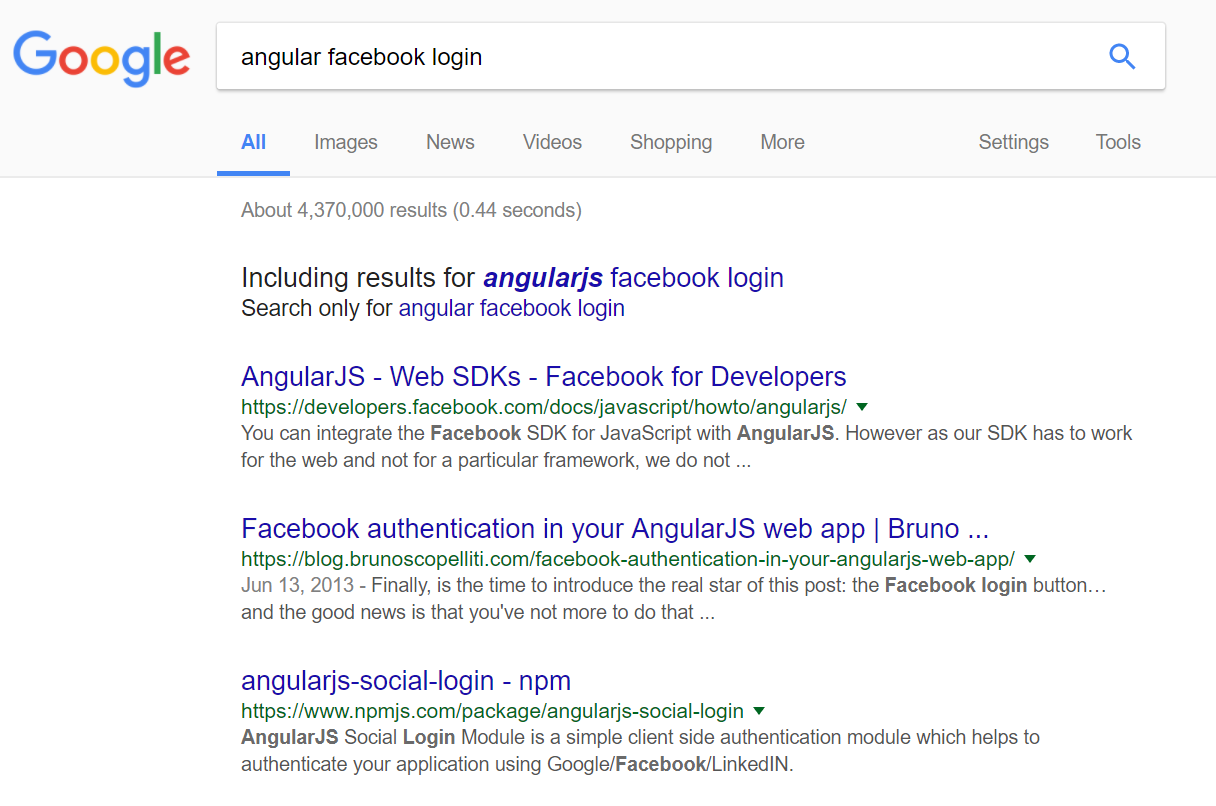Search only for angular facebook login
1216x806 pixels.
point(511,308)
